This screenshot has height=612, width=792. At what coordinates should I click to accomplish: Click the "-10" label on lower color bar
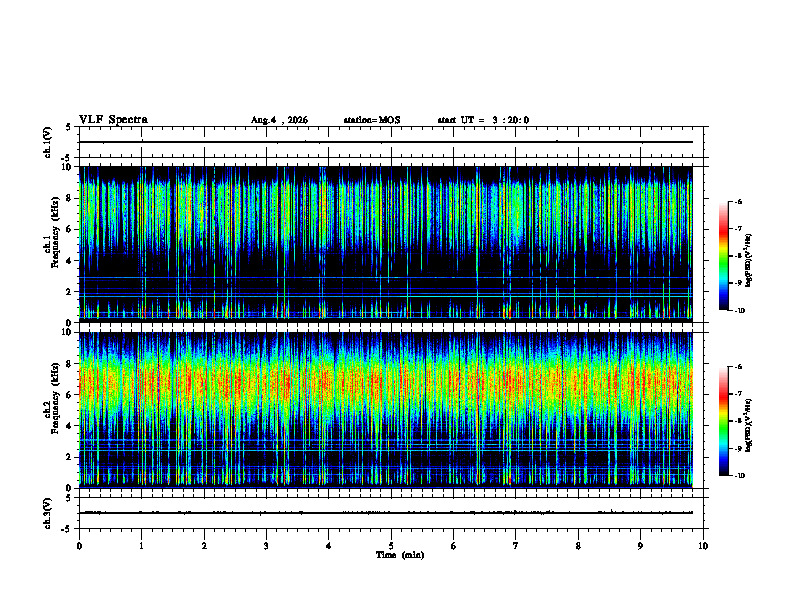pyautogui.click(x=740, y=476)
